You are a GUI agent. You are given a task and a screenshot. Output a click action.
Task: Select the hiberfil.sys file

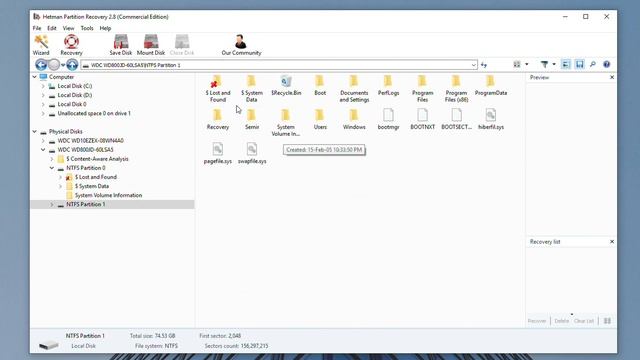pos(491,120)
